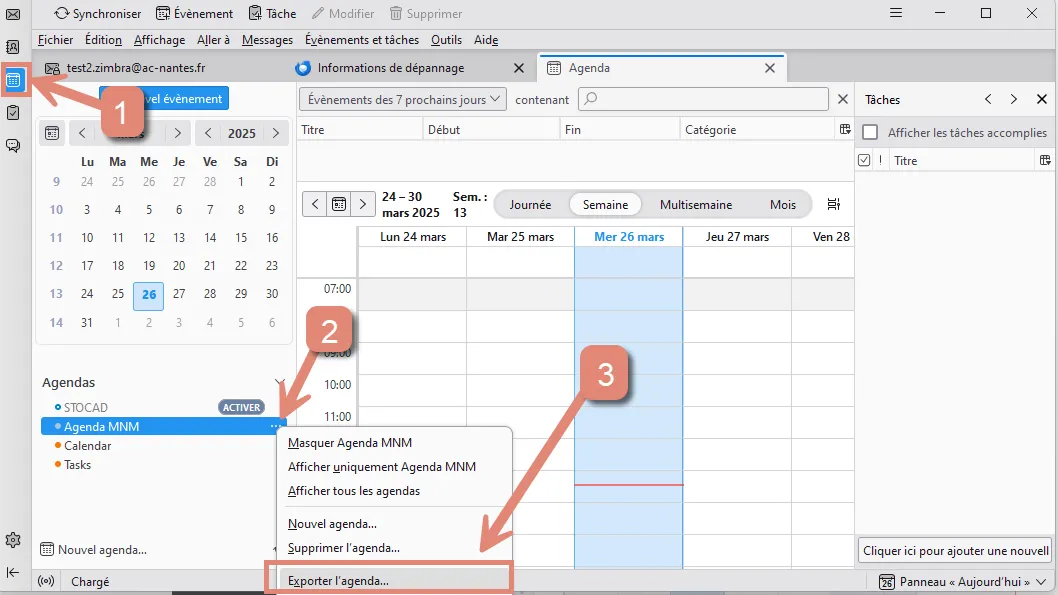This screenshot has width=1058, height=595.
Task: Clear the event search filter
Action: (x=843, y=99)
